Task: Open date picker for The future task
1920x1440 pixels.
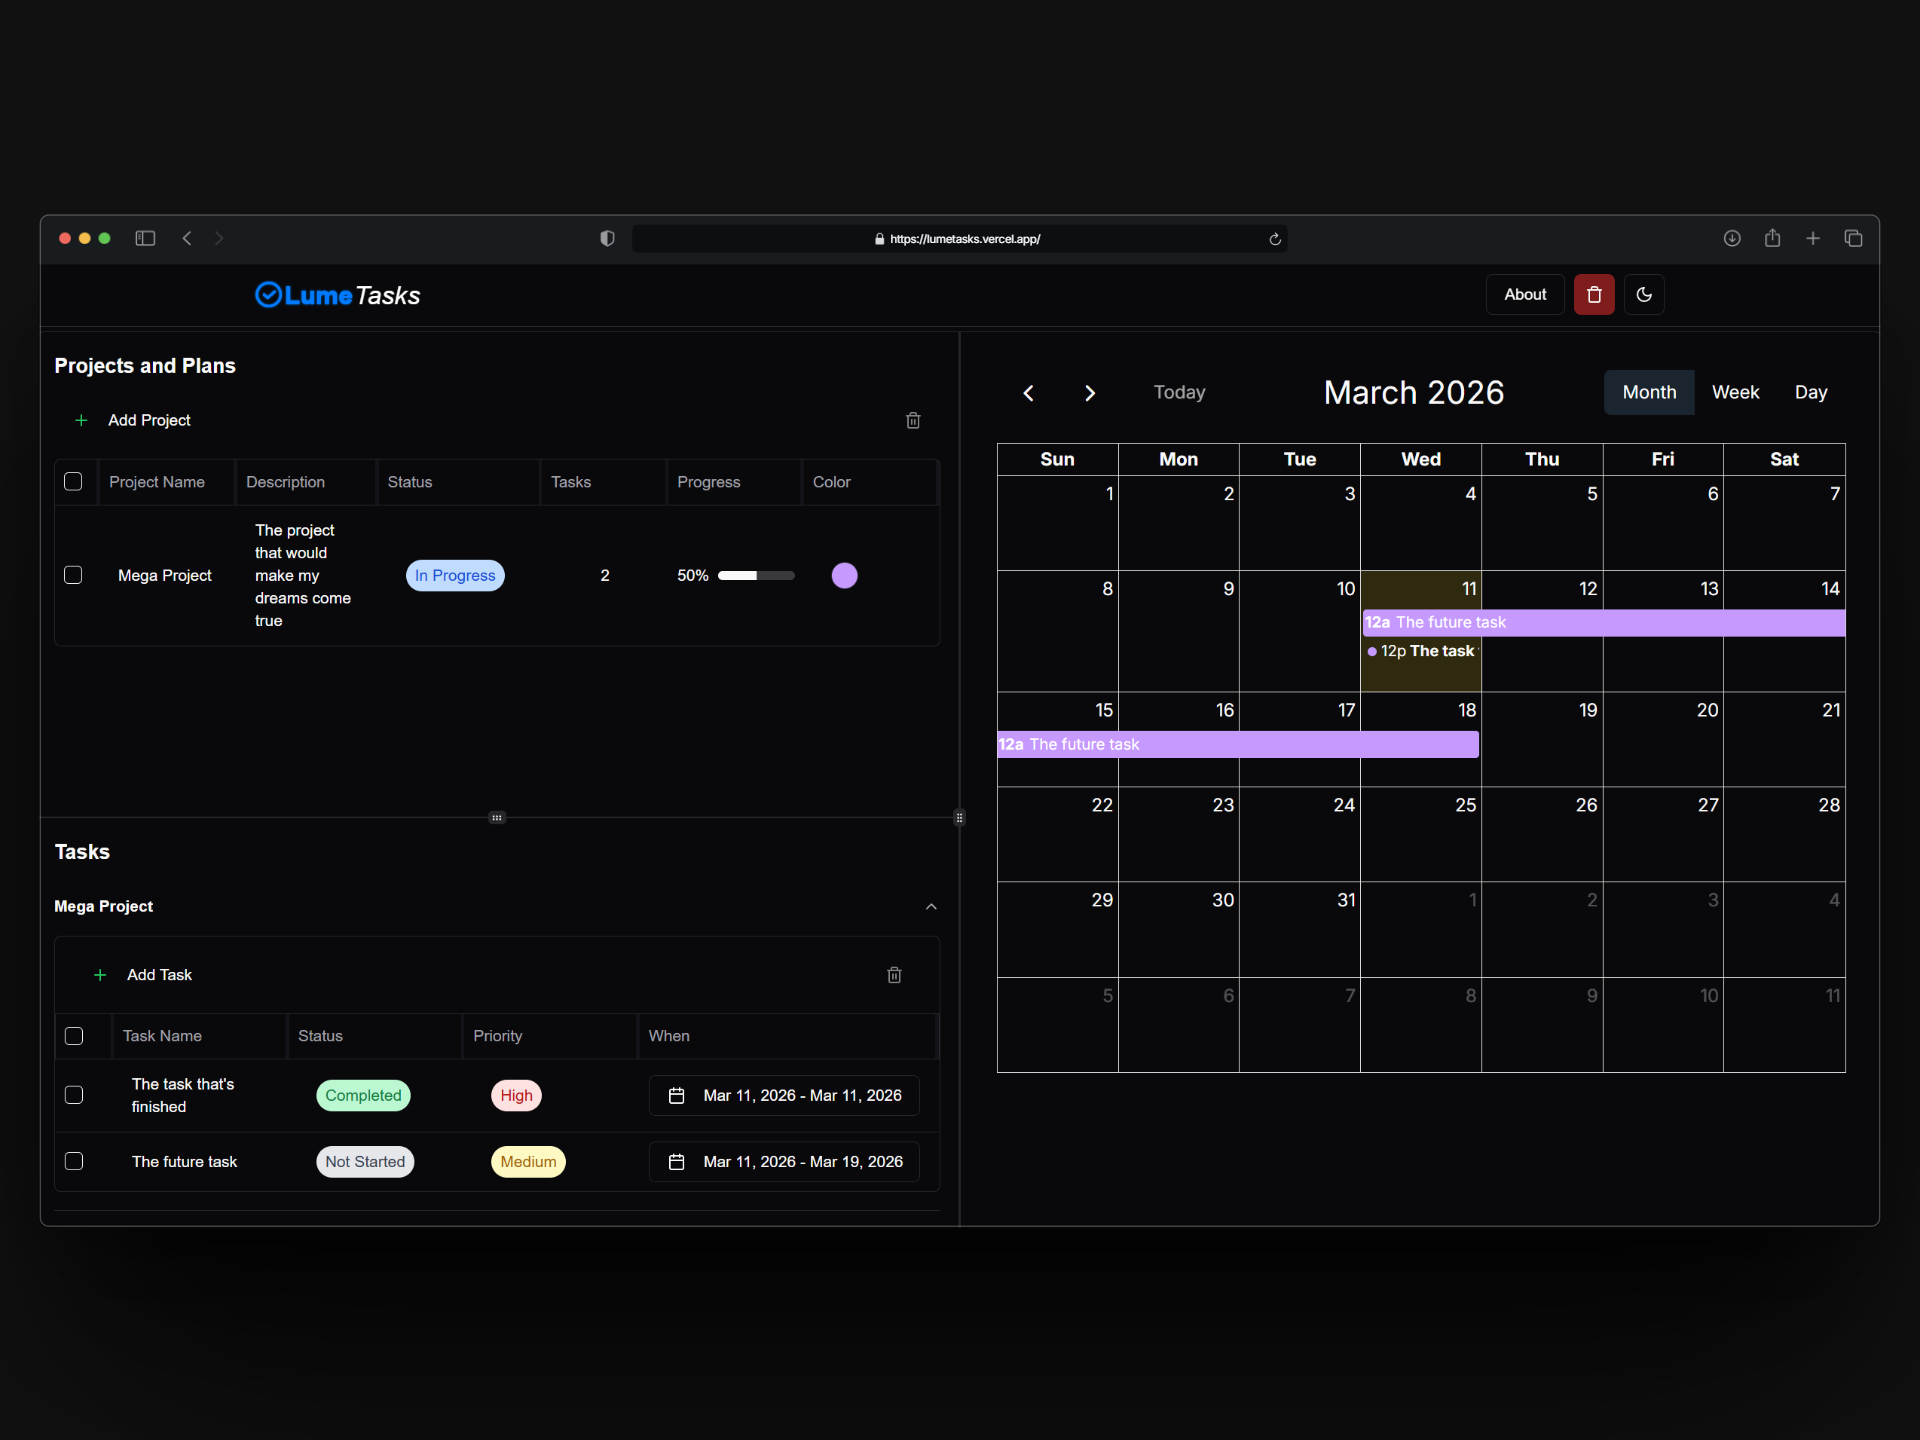Action: (x=784, y=1161)
